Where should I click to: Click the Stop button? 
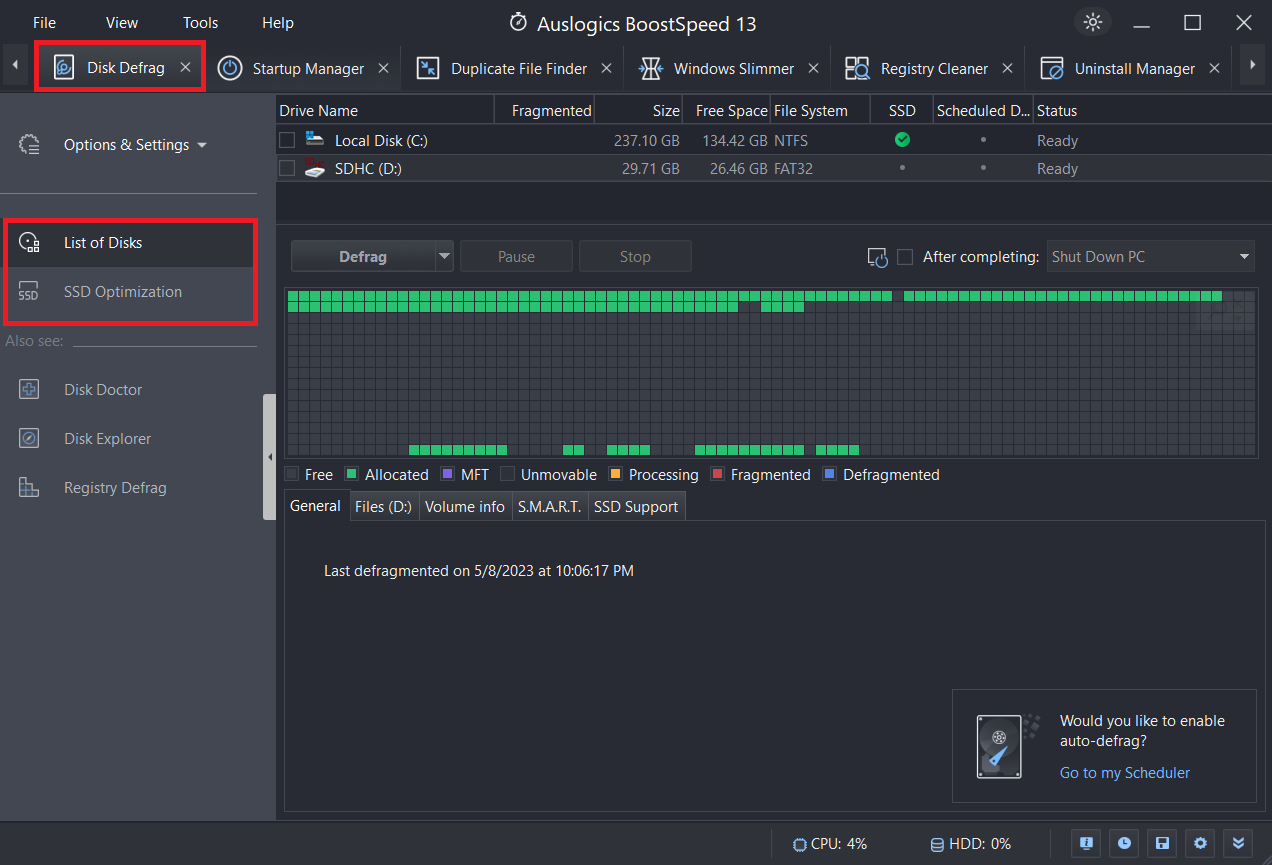click(x=635, y=256)
